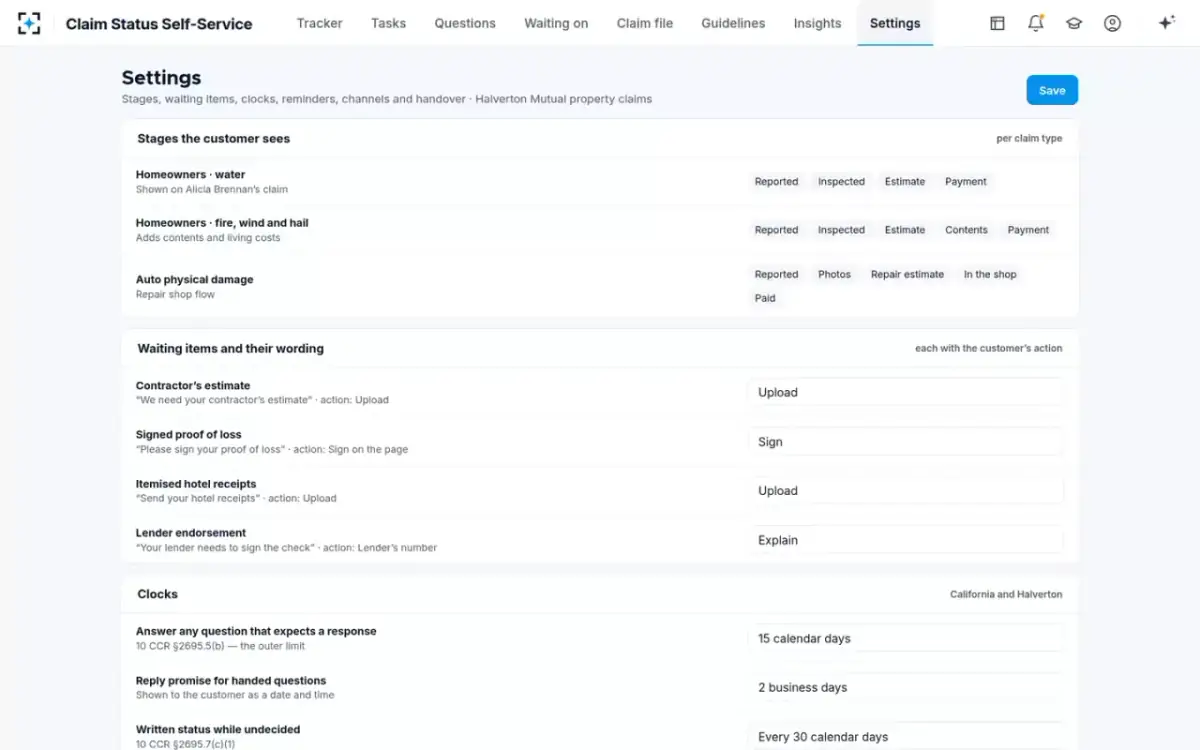Switch to the Tracker tab
Viewport: 1200px width, 750px height.
(x=320, y=23)
